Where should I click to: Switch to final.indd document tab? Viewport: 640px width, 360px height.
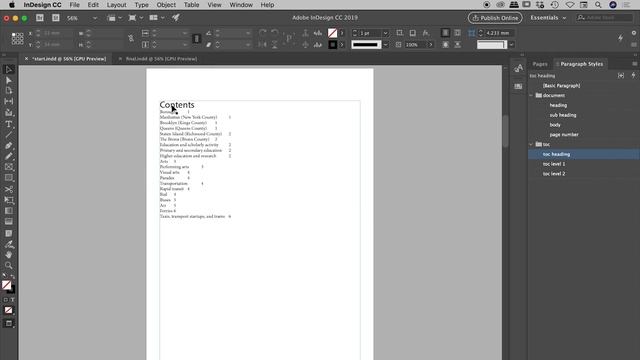tap(161, 59)
